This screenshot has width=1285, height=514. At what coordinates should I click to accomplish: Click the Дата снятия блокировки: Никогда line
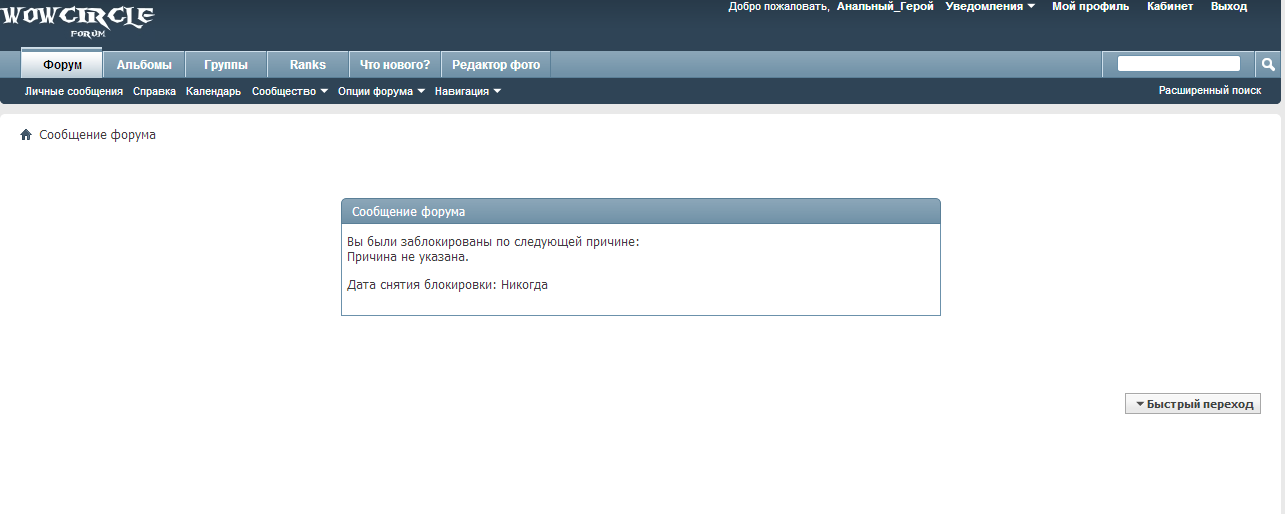(447, 285)
